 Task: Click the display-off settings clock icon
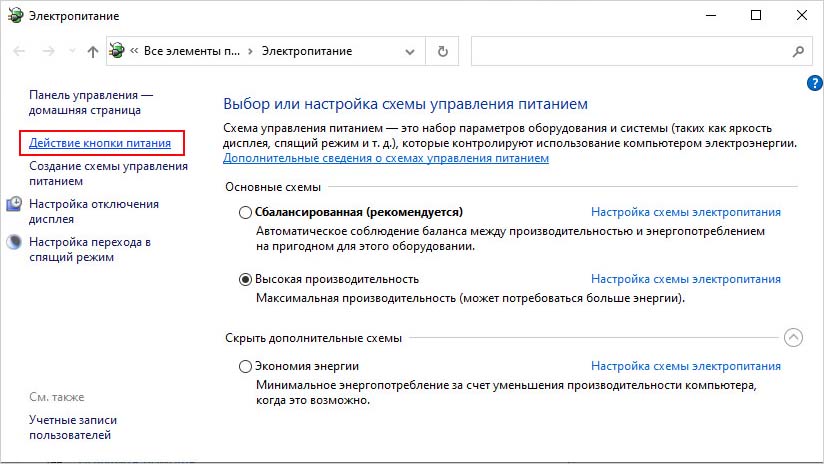[15, 204]
